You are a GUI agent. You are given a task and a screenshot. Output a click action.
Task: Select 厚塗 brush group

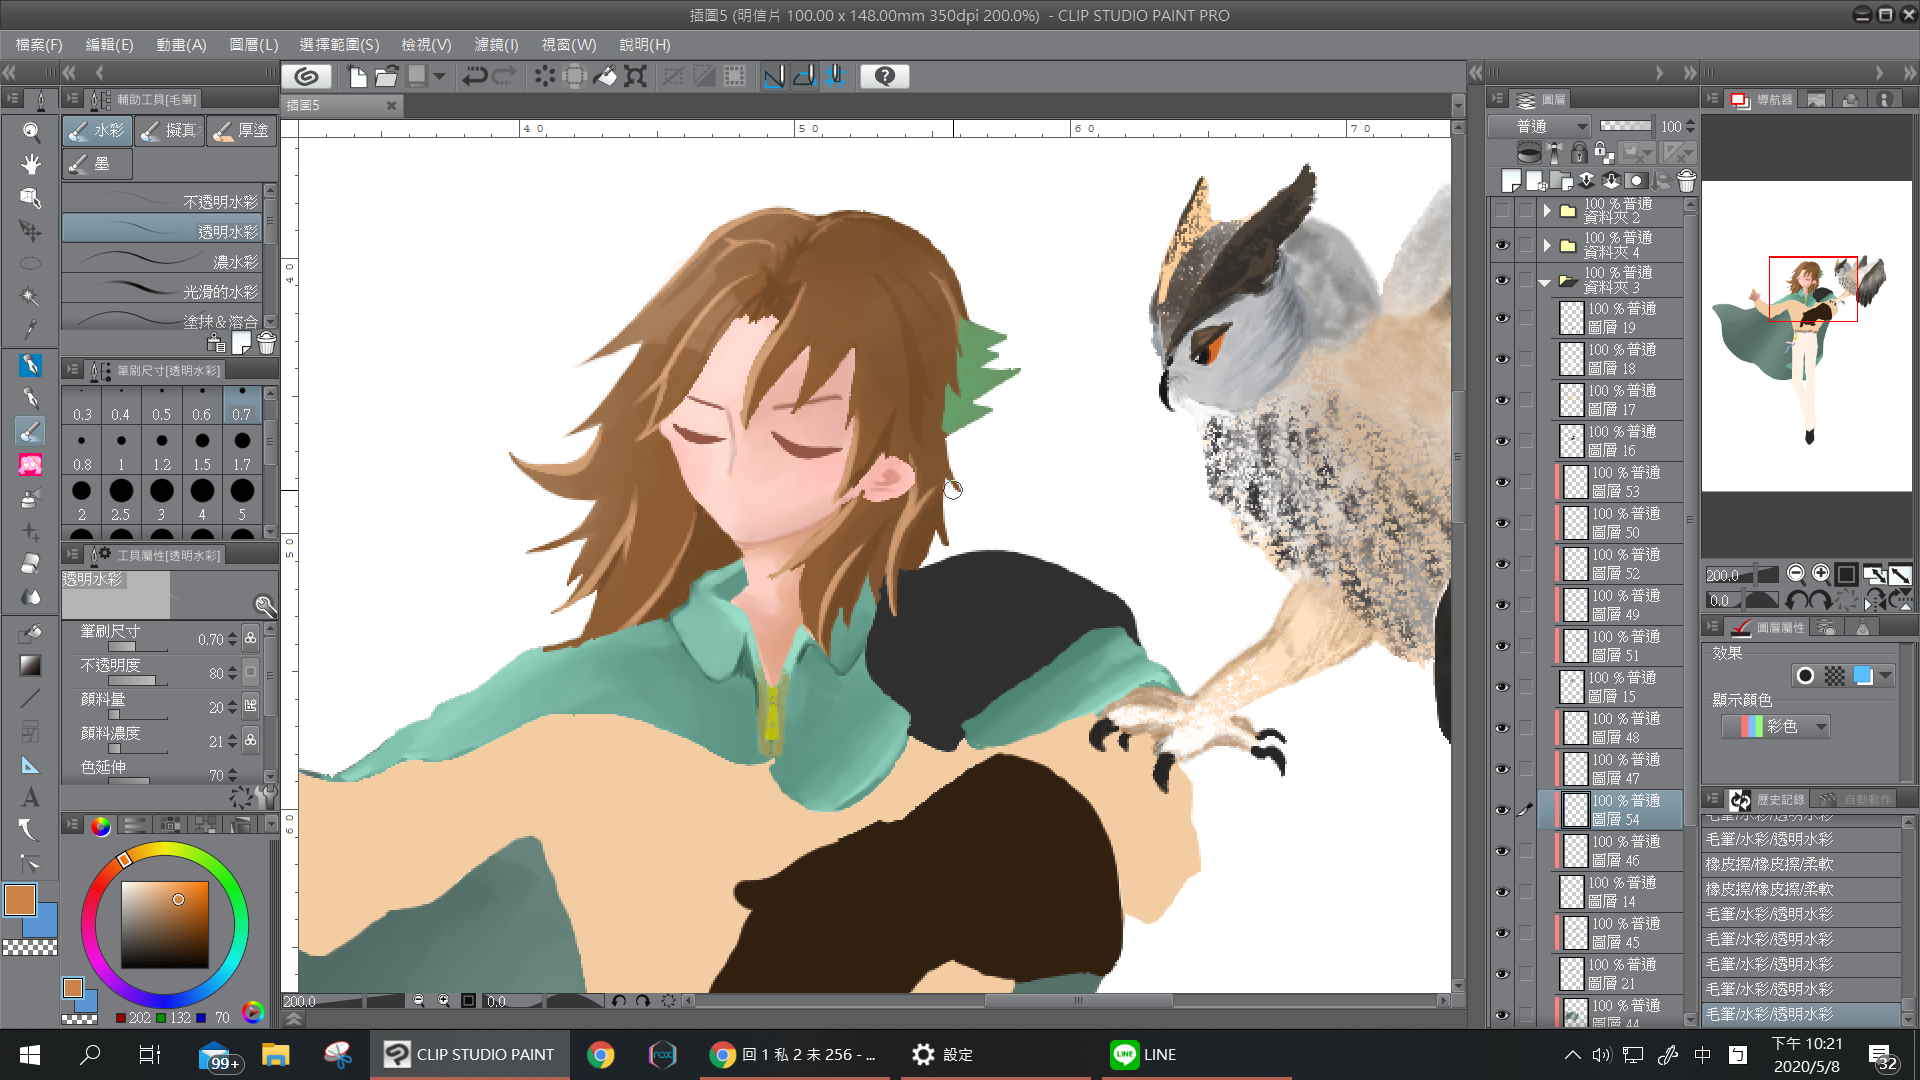[242, 131]
